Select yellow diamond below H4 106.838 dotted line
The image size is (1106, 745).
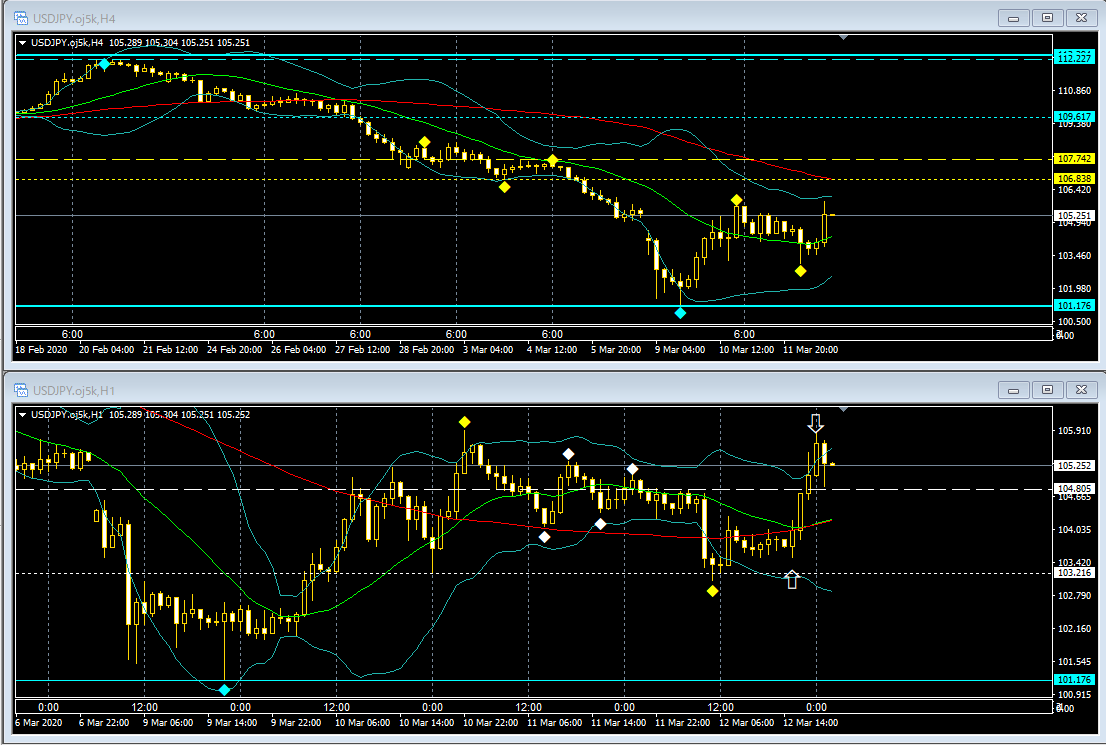click(x=504, y=187)
